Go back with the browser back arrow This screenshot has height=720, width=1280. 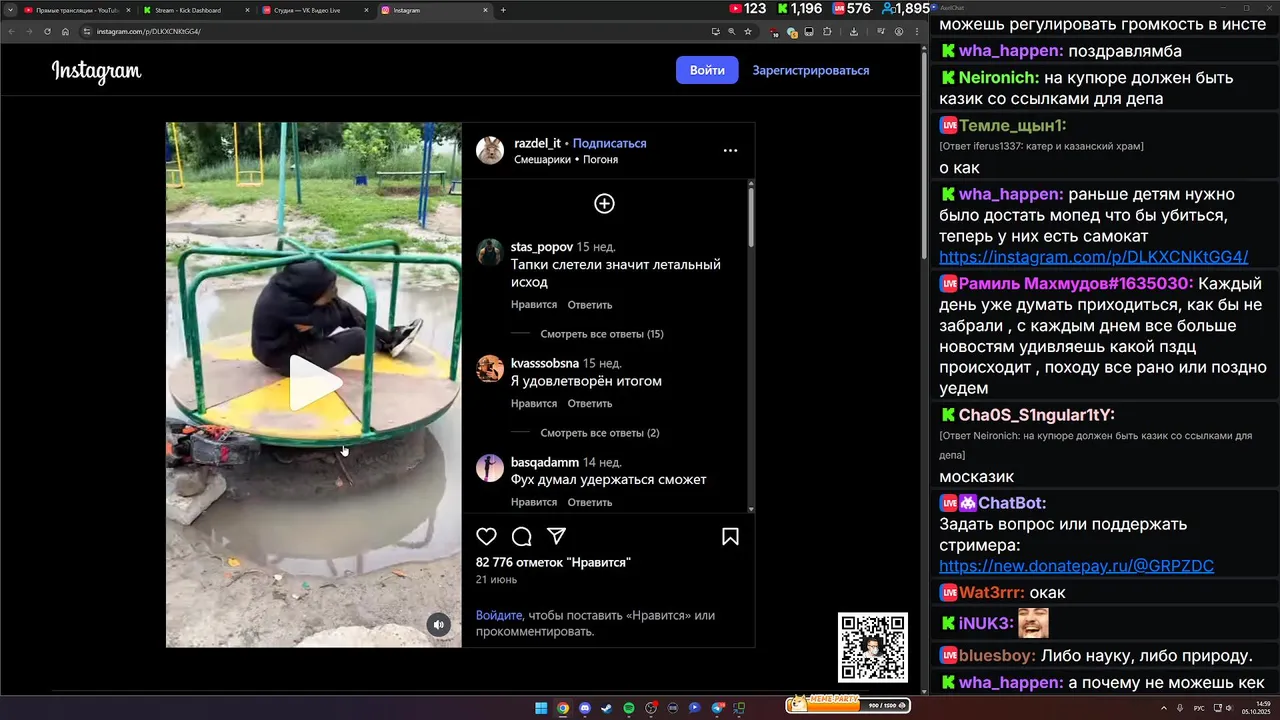(12, 31)
